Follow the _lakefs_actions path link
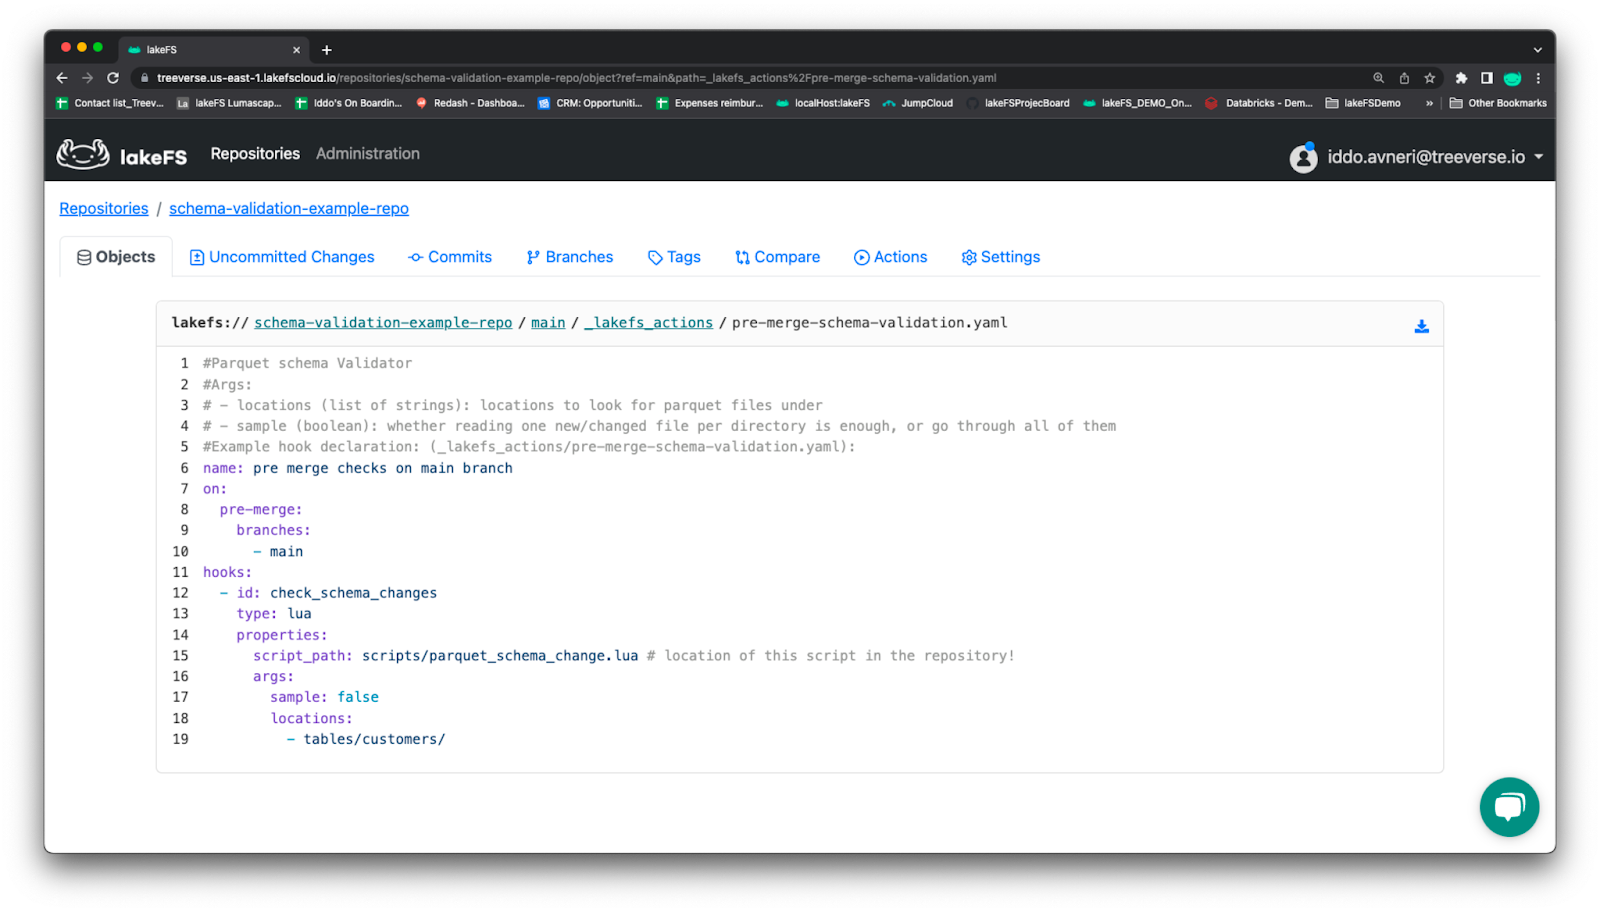1600x912 pixels. 649,323
